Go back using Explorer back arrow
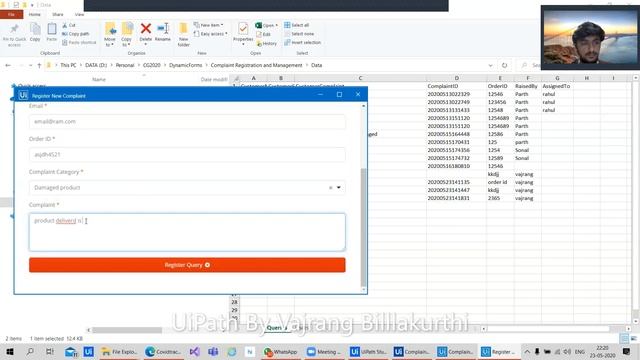640x360 pixels. [8, 65]
